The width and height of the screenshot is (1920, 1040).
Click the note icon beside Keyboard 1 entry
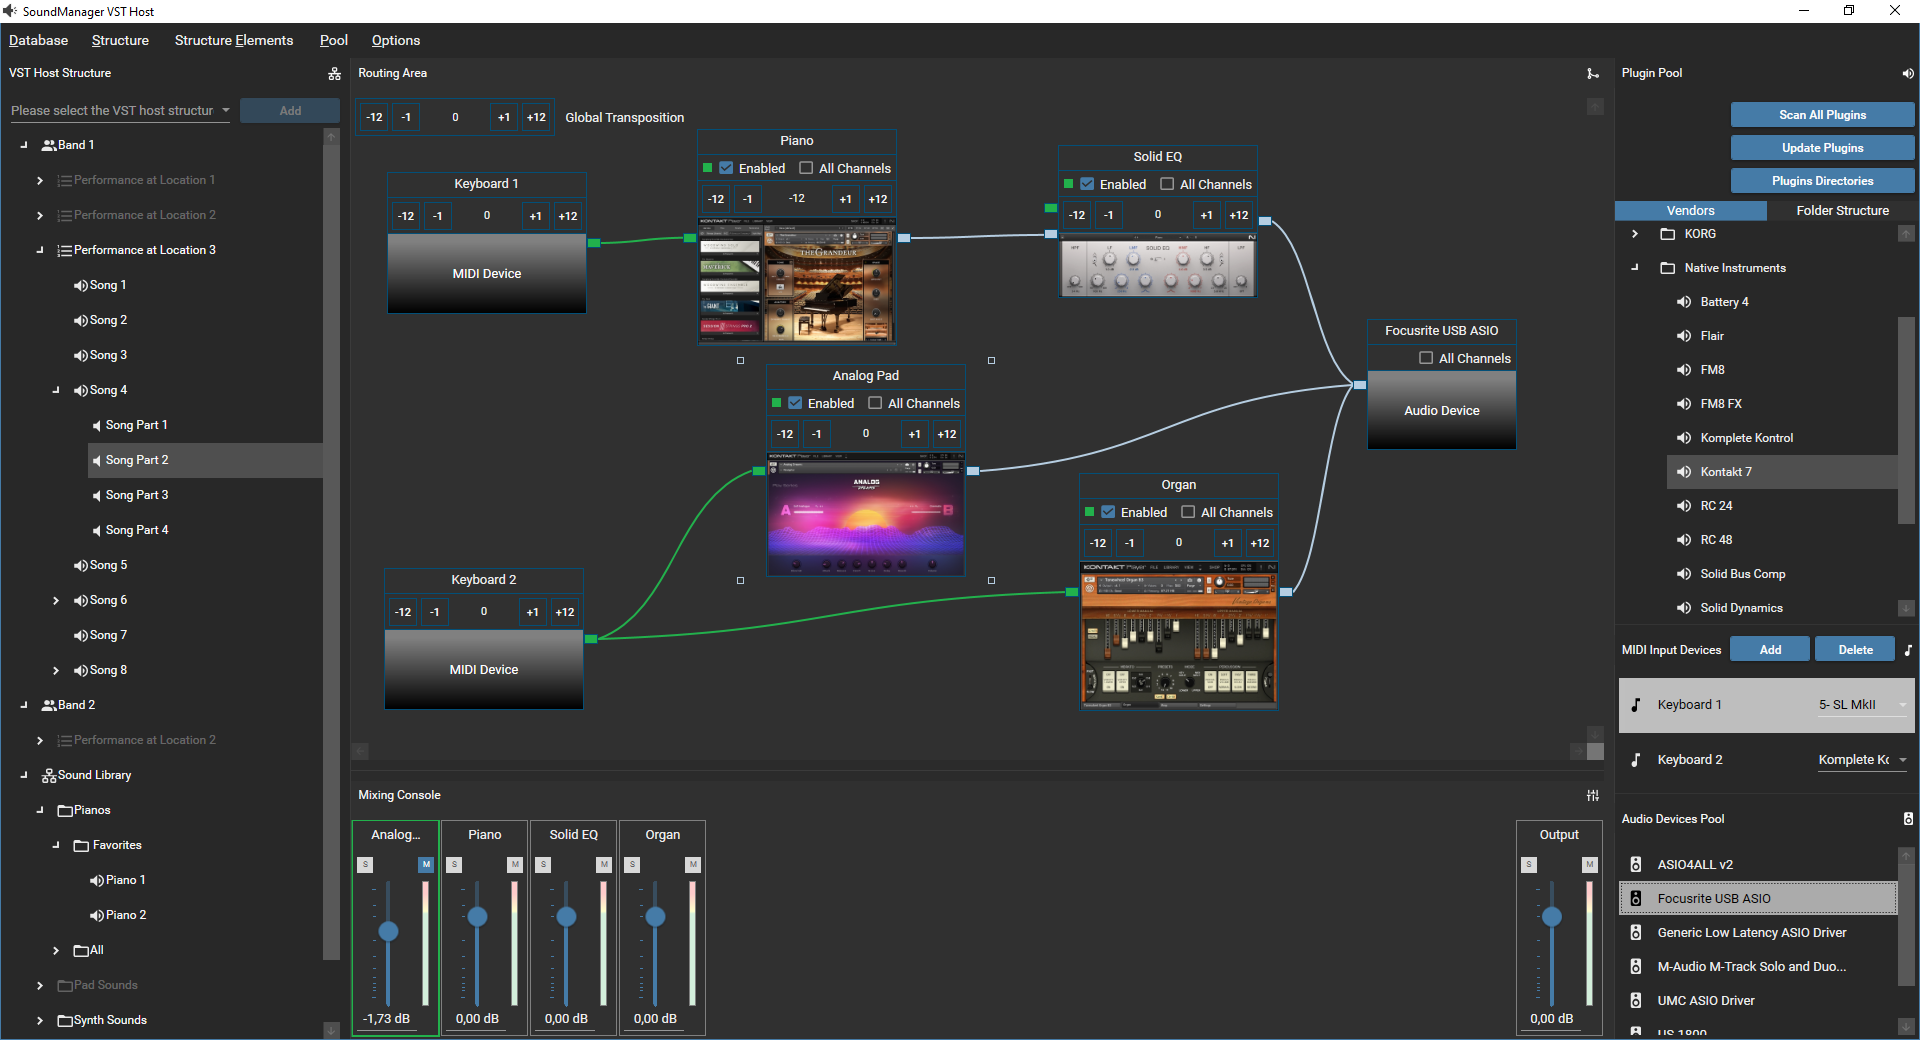[x=1636, y=705]
